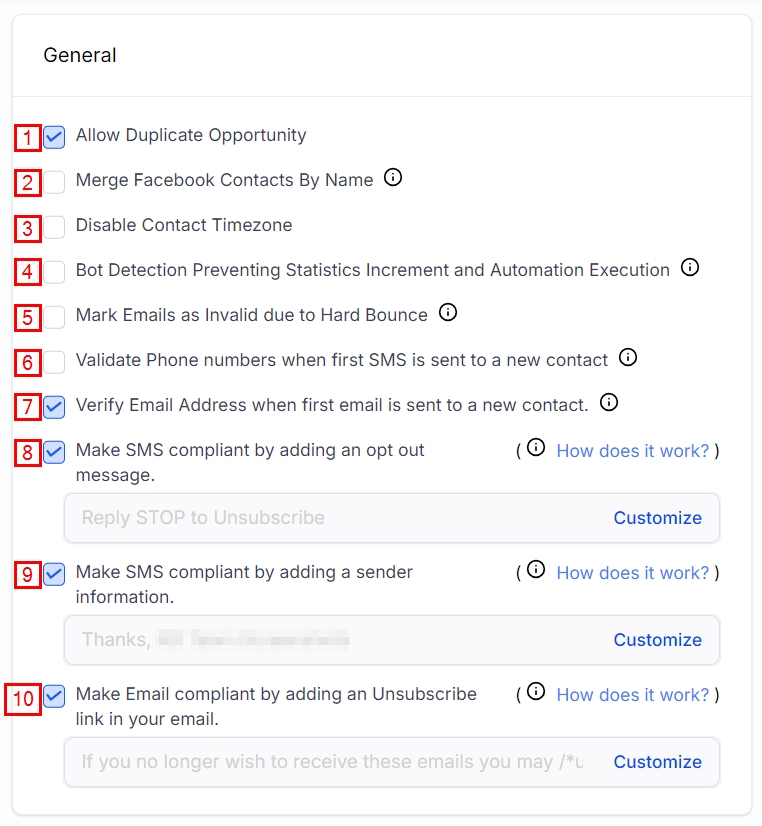762x826 pixels.
Task: Uncheck Allow Duplicate Opportunity
Action: click(55, 137)
